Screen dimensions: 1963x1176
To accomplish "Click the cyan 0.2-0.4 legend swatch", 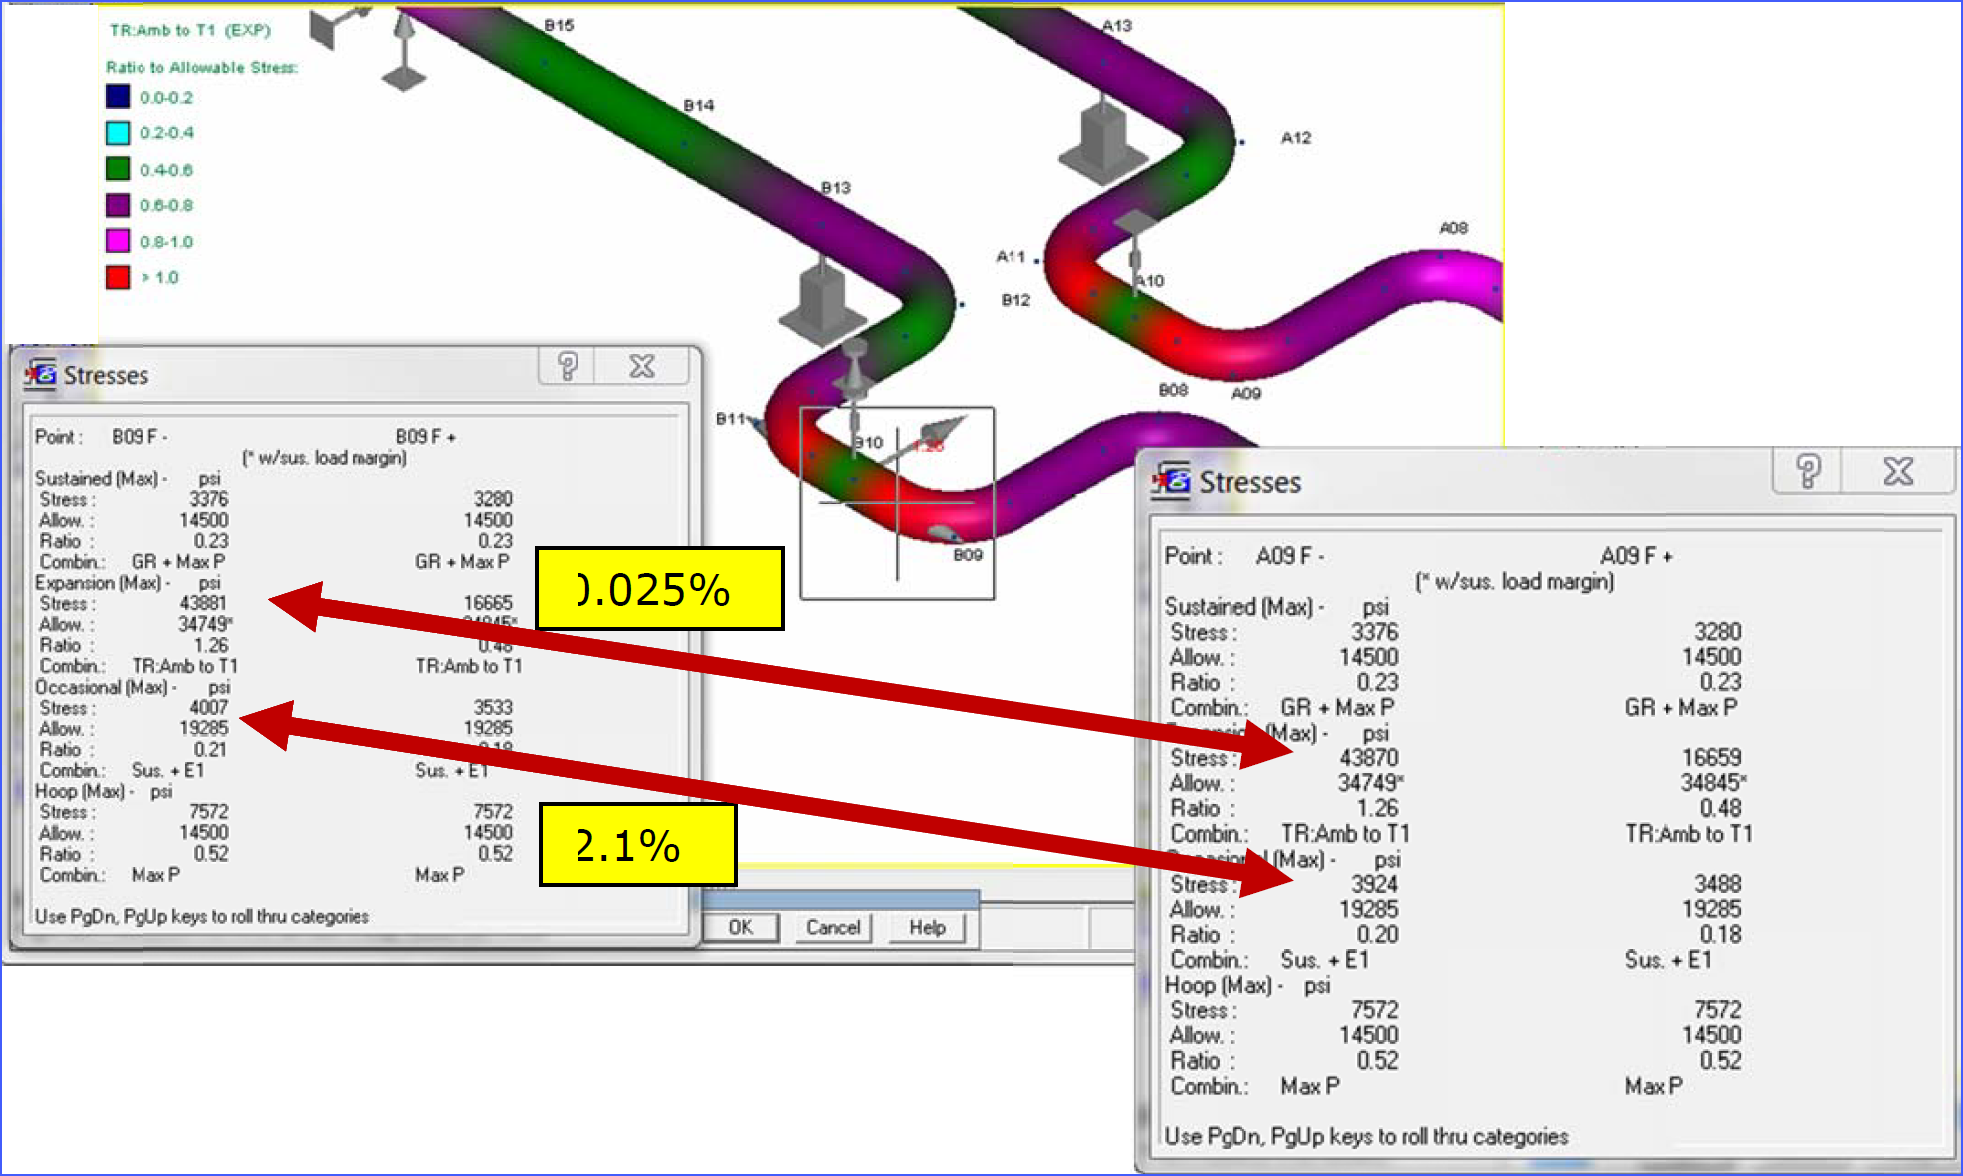I will click(118, 133).
